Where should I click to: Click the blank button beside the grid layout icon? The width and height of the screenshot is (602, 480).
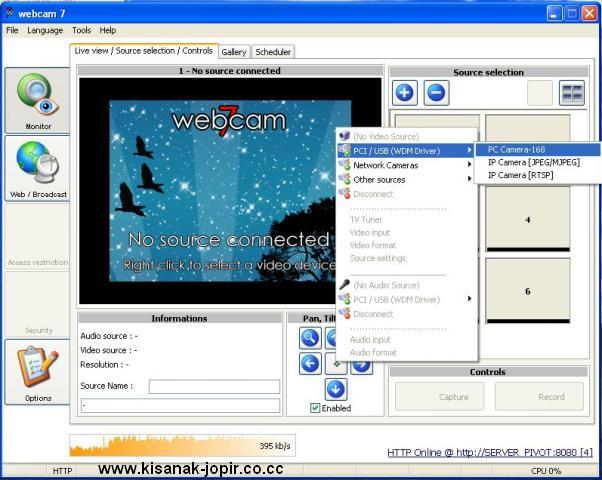(540, 93)
